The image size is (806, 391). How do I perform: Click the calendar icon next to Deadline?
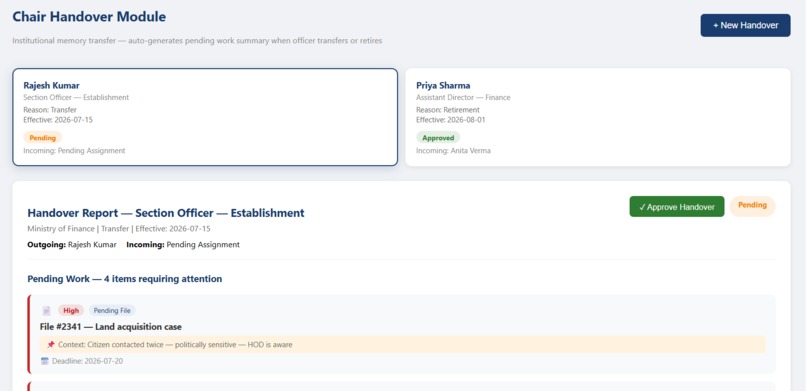point(44,361)
